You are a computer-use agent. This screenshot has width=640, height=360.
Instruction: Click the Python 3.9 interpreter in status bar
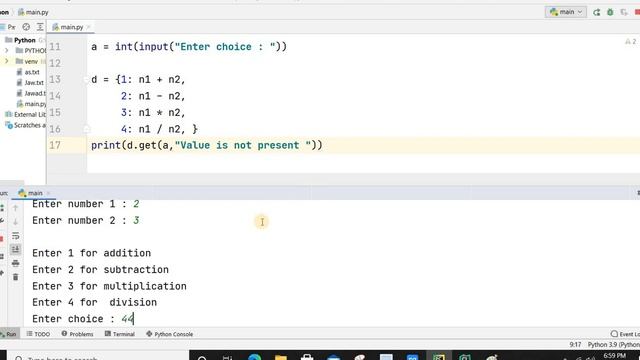[613, 345]
